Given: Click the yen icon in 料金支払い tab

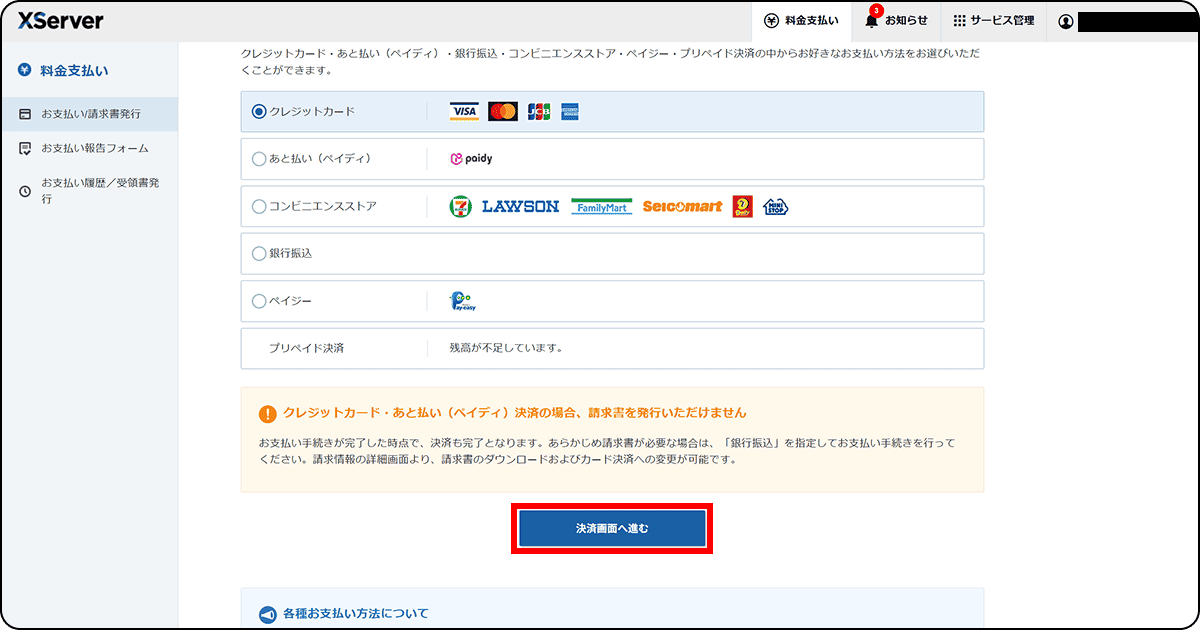Looking at the screenshot, I should point(771,21).
